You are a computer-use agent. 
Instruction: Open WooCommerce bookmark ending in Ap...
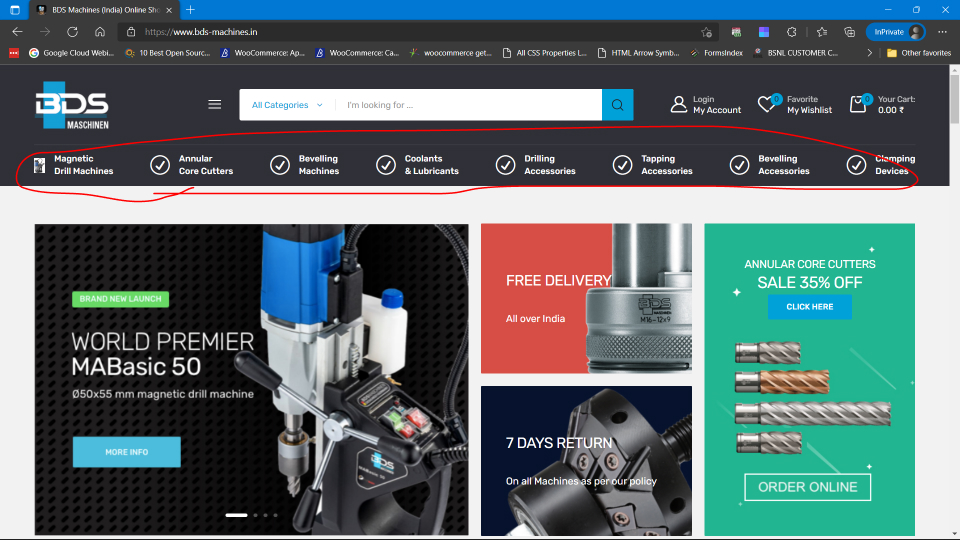coord(262,53)
